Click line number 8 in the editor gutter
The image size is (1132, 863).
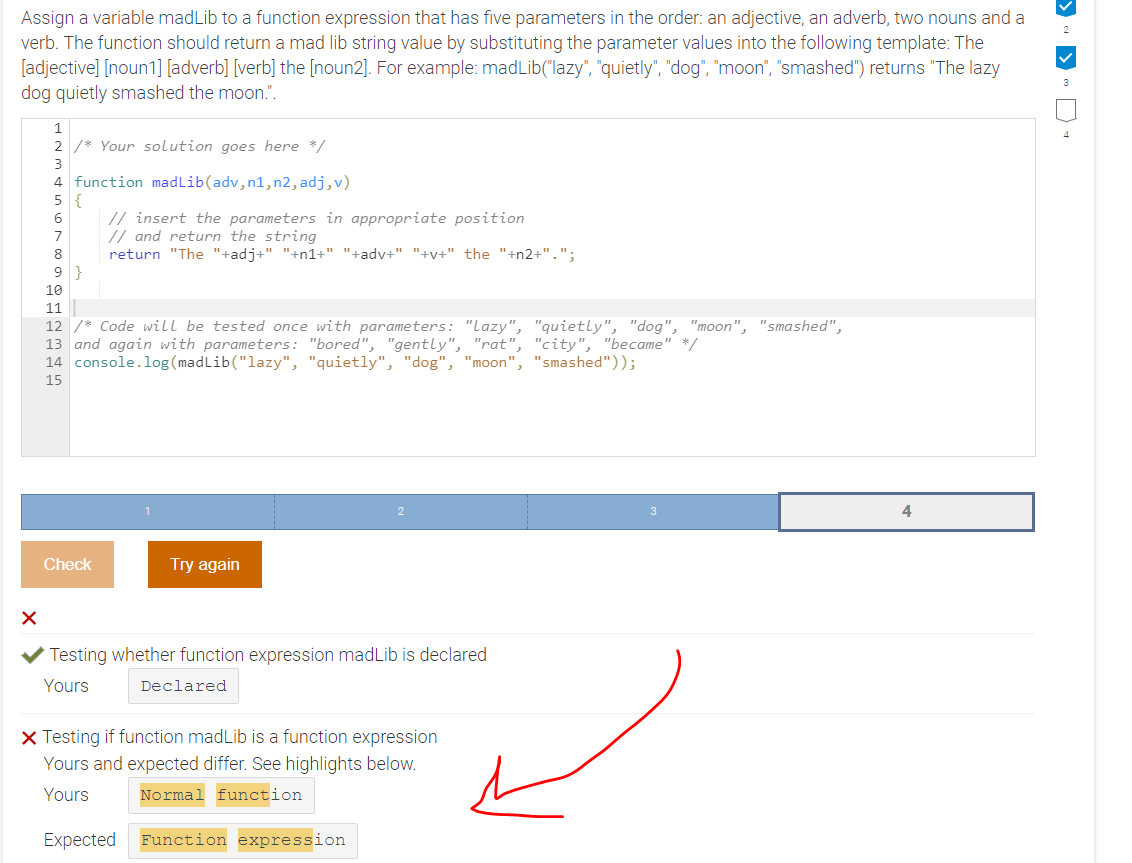57,253
